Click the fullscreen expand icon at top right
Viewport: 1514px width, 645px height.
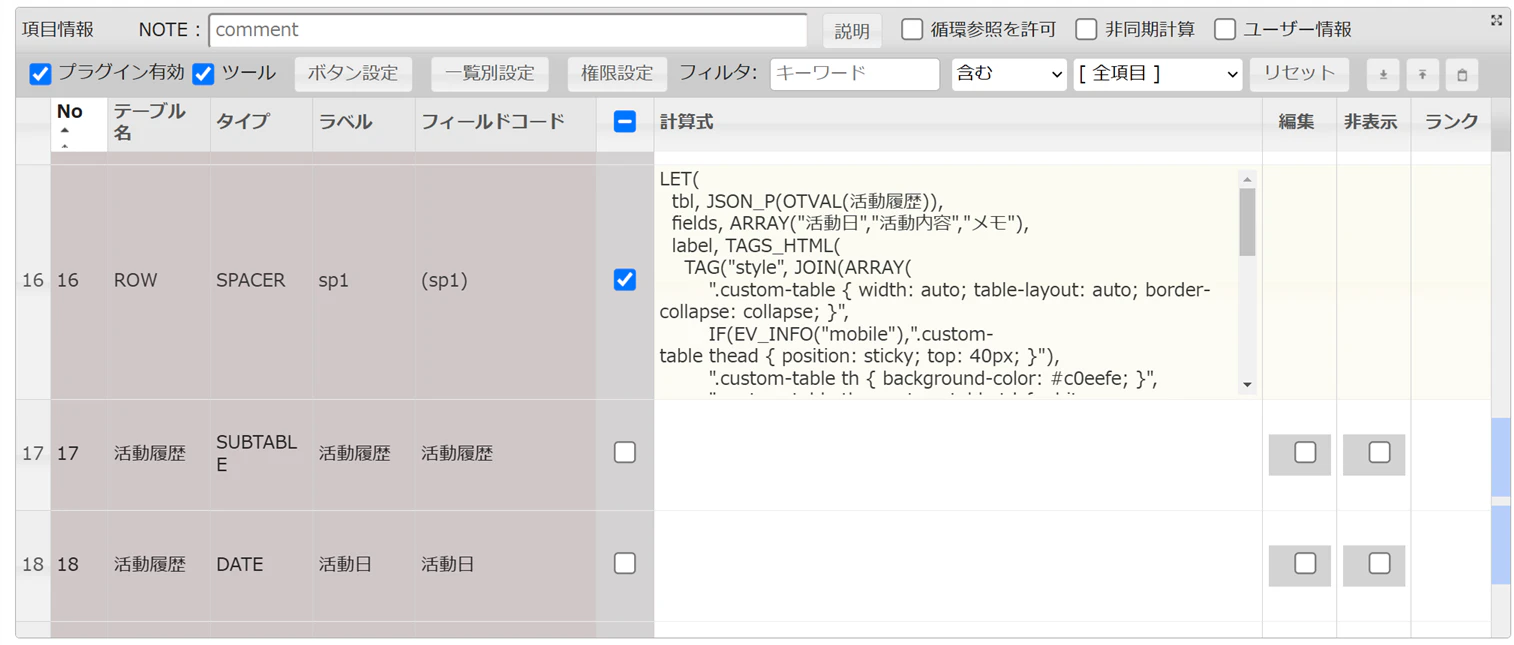coord(1496,20)
